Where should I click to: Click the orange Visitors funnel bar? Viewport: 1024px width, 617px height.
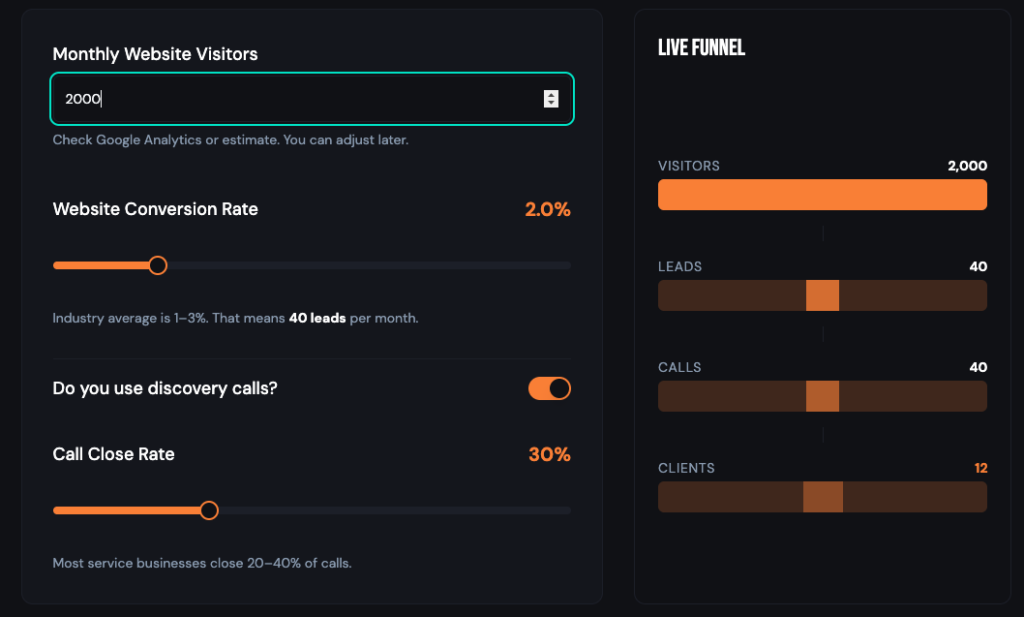click(x=822, y=195)
